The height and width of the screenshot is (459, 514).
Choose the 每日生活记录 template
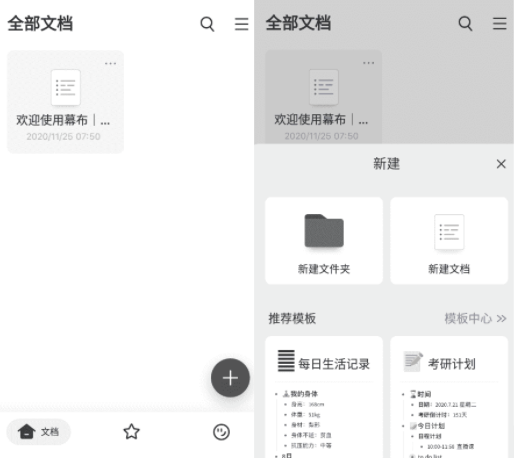tap(324, 397)
